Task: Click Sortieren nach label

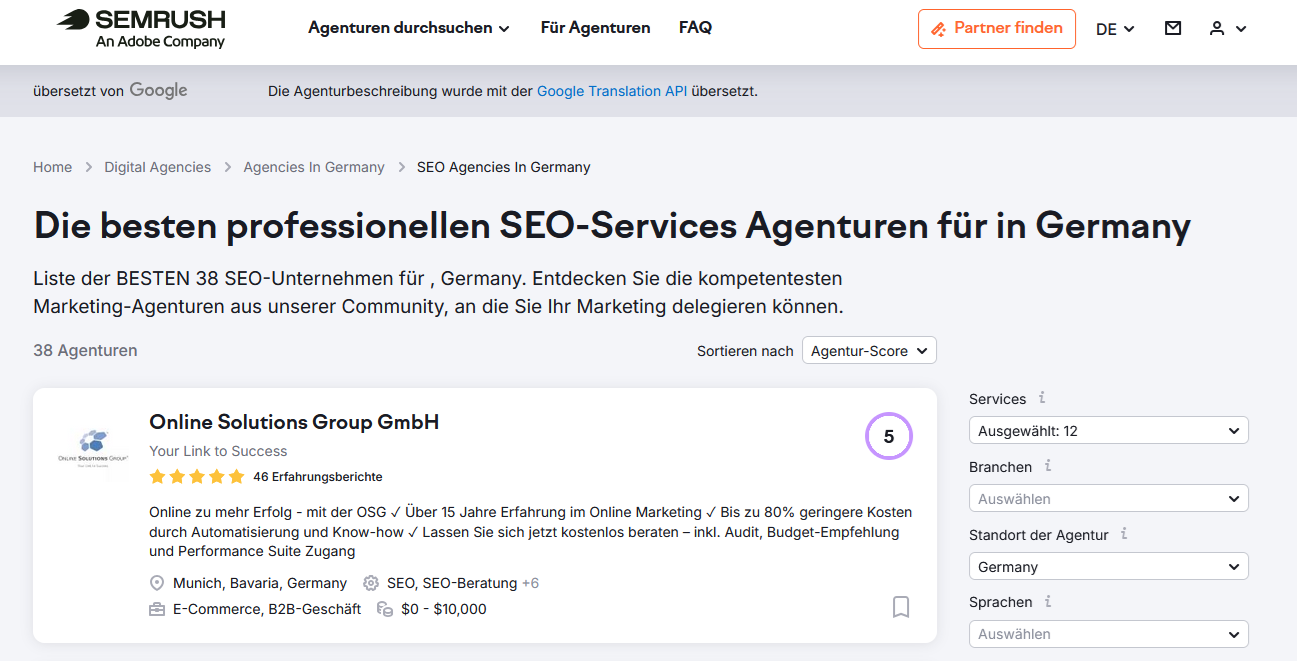Action: (745, 351)
